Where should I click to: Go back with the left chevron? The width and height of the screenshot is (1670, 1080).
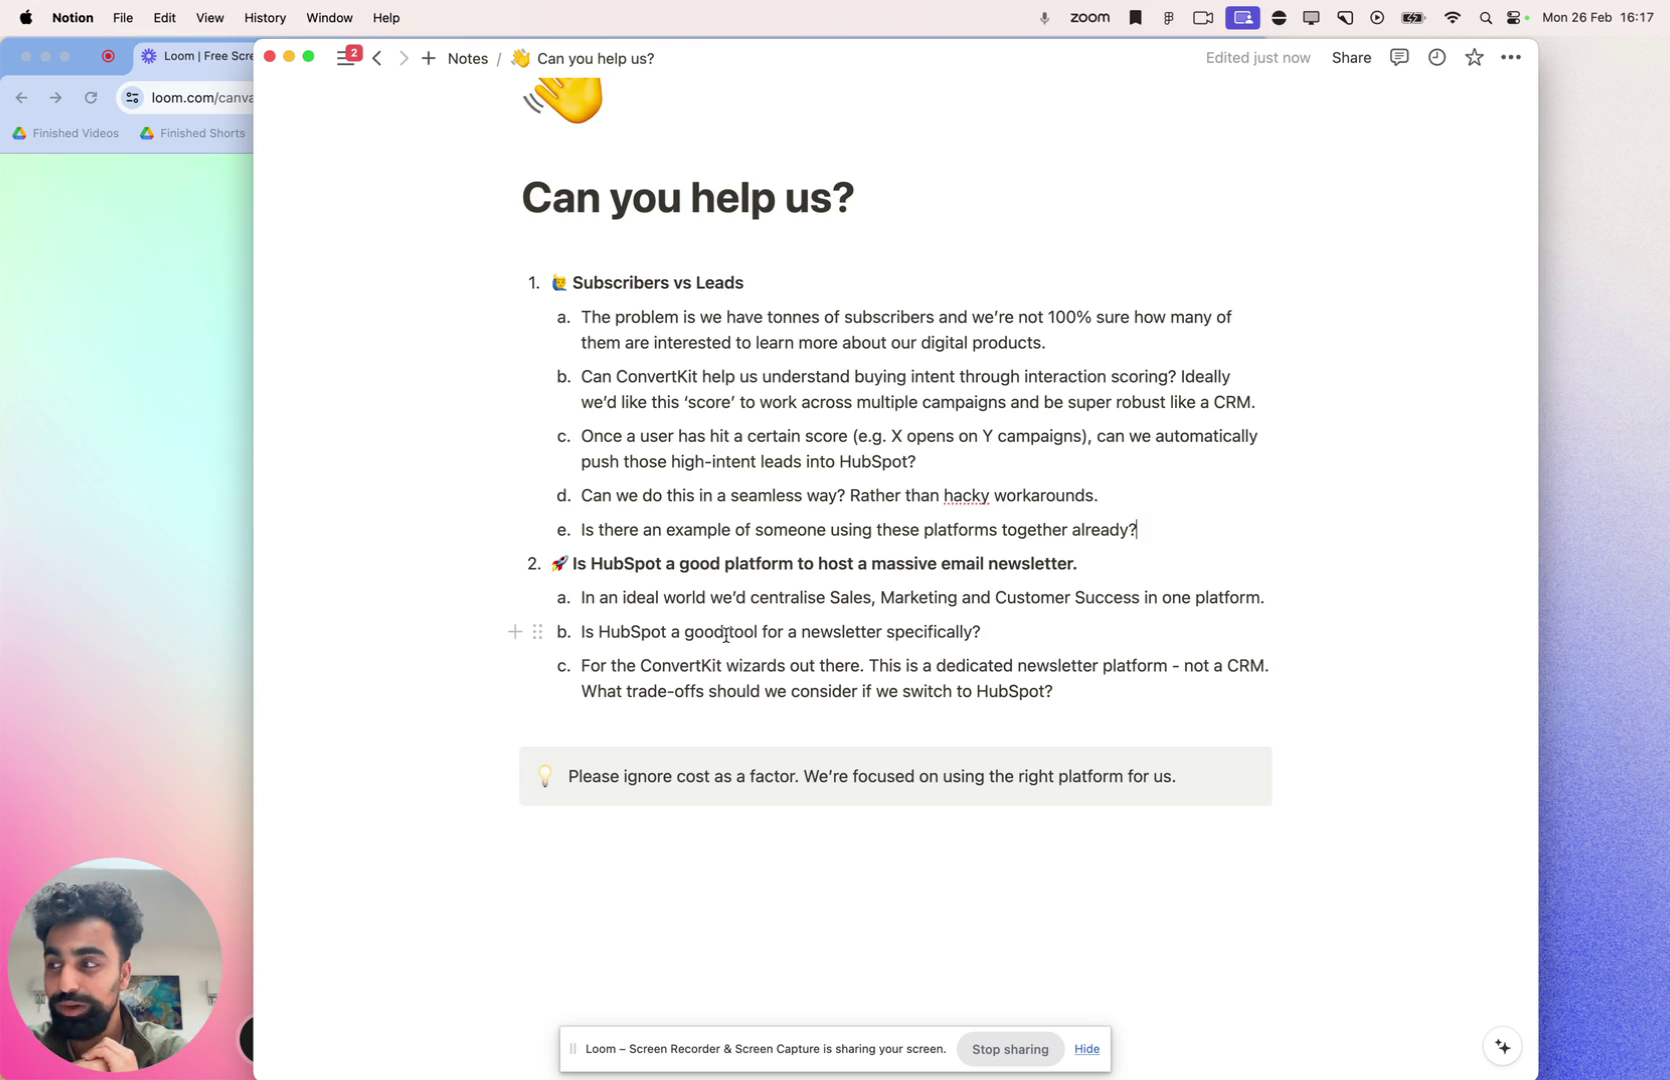pyautogui.click(x=377, y=58)
